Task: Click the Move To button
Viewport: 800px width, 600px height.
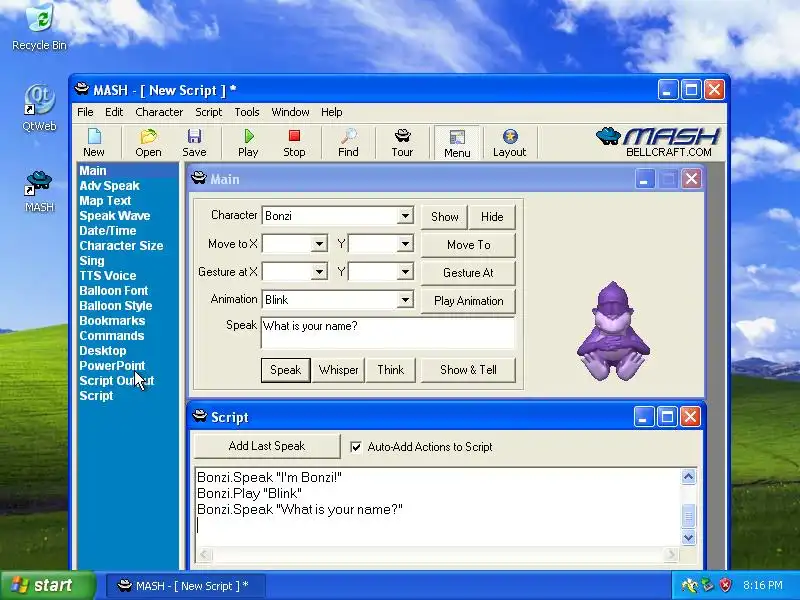Action: 468,245
